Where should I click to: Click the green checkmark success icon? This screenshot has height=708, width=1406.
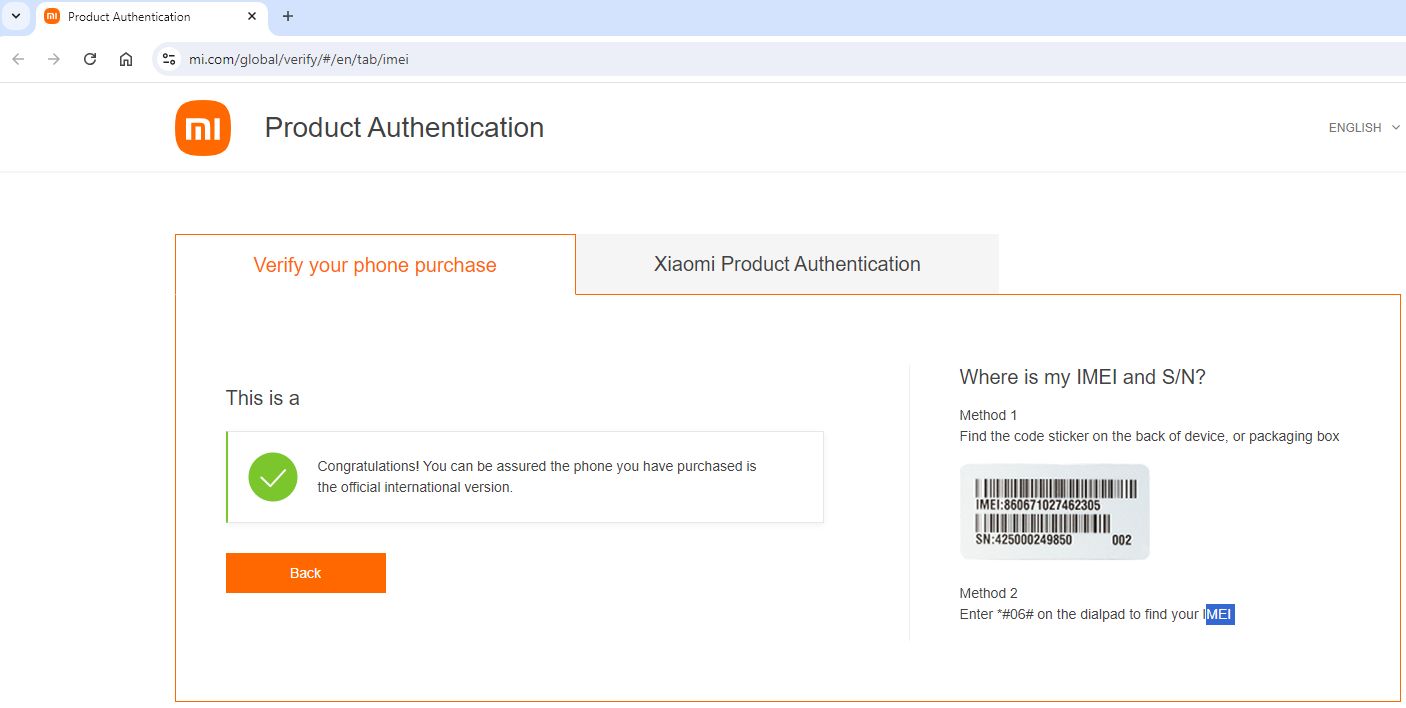(x=273, y=477)
